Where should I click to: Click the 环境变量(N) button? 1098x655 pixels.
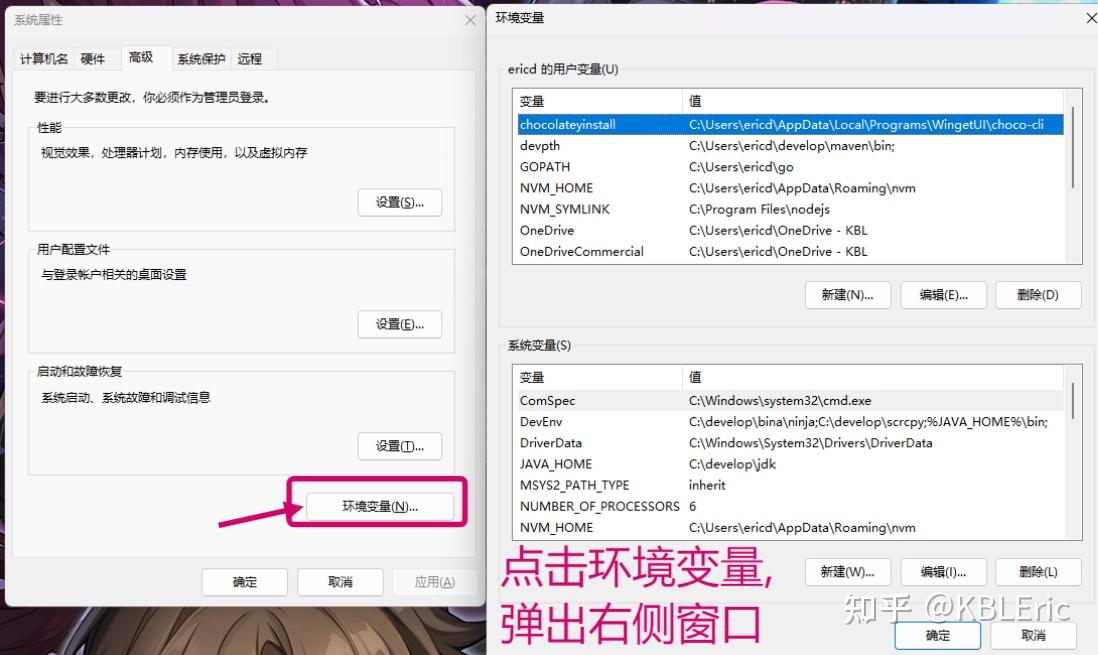coord(380,504)
